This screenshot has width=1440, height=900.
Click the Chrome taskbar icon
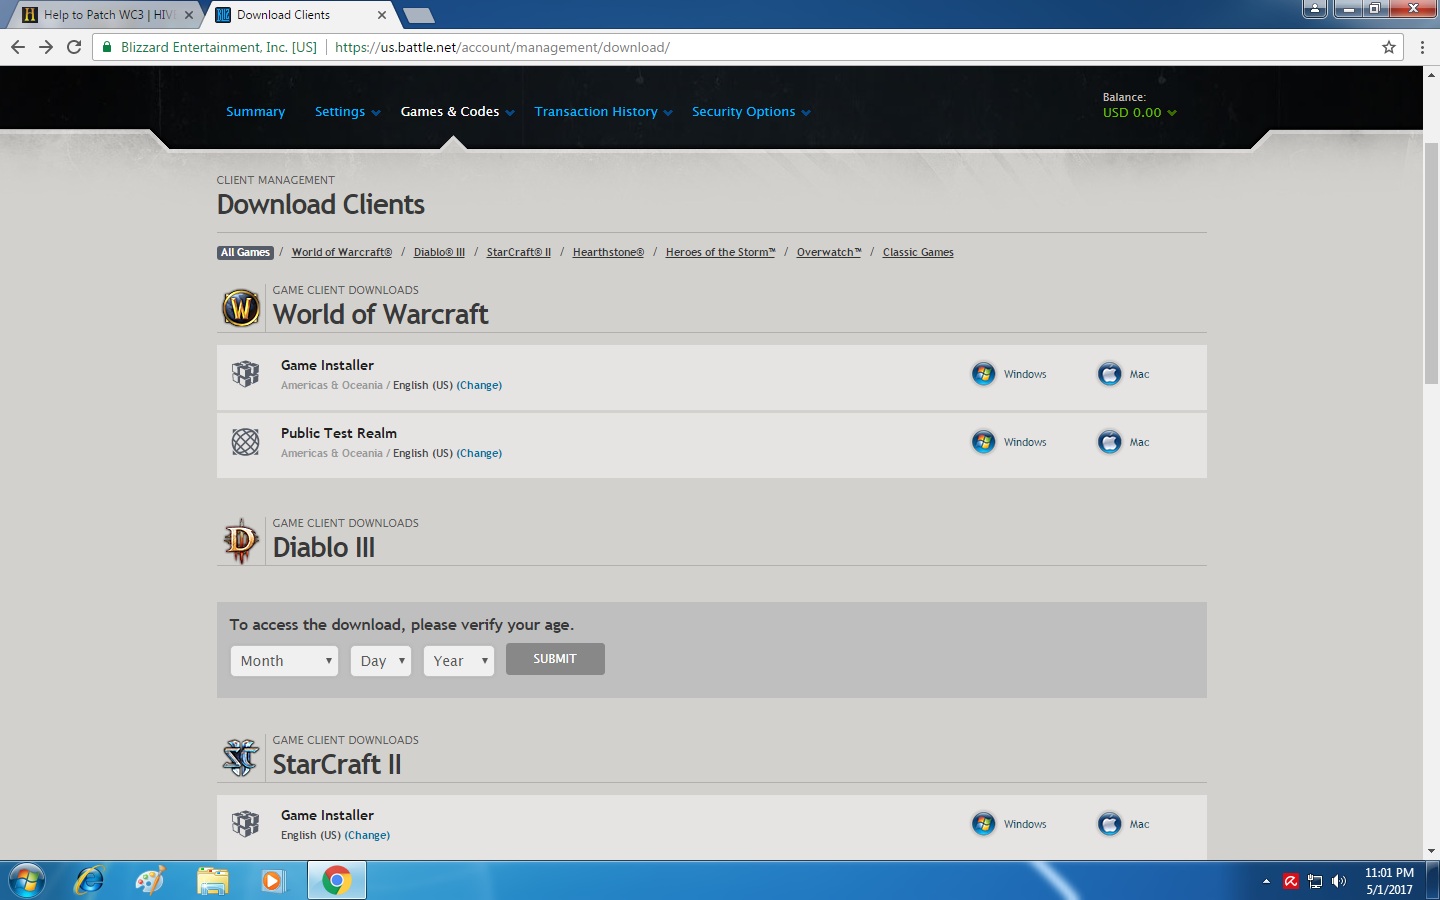point(337,881)
